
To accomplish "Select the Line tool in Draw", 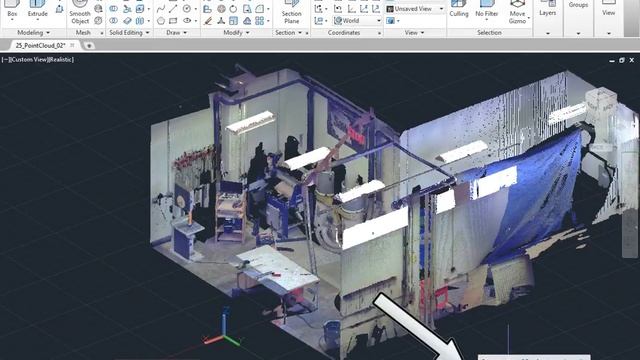I will pyautogui.click(x=173, y=9).
